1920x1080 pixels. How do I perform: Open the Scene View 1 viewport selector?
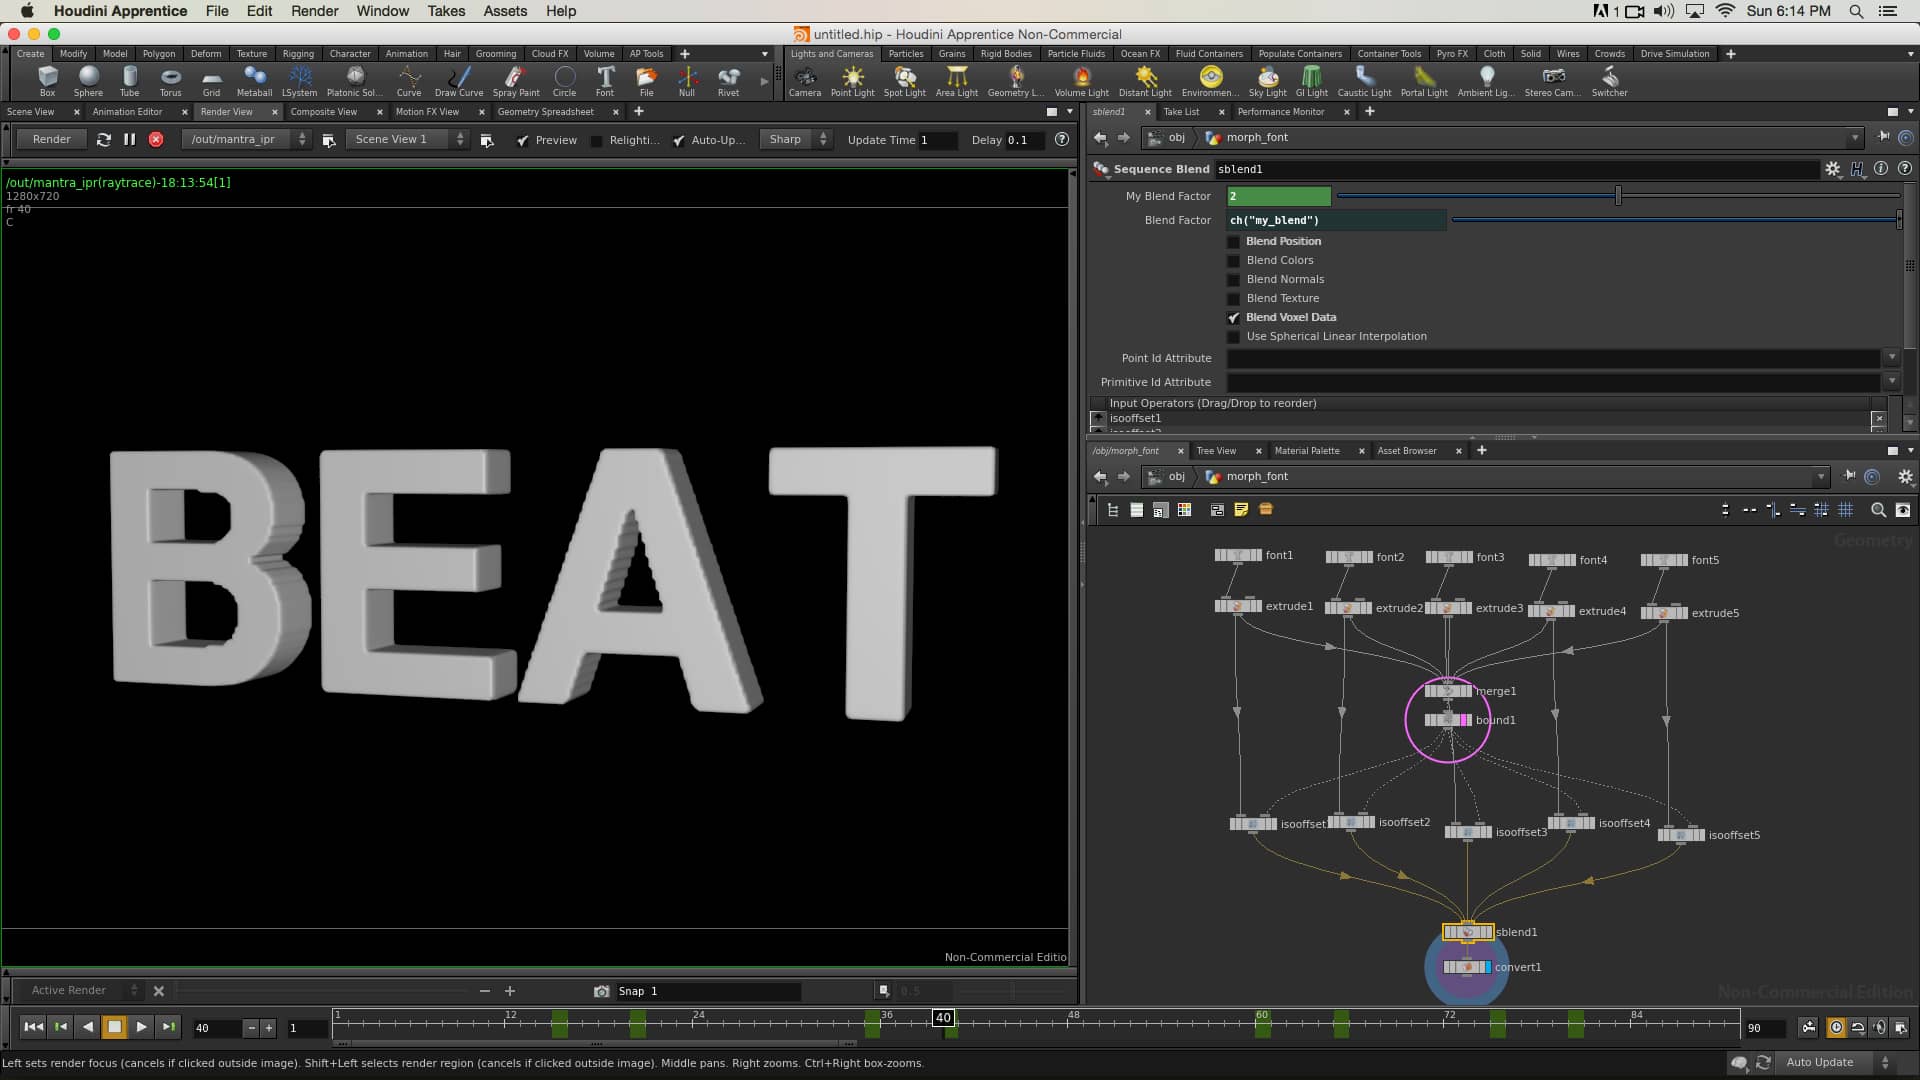point(459,139)
